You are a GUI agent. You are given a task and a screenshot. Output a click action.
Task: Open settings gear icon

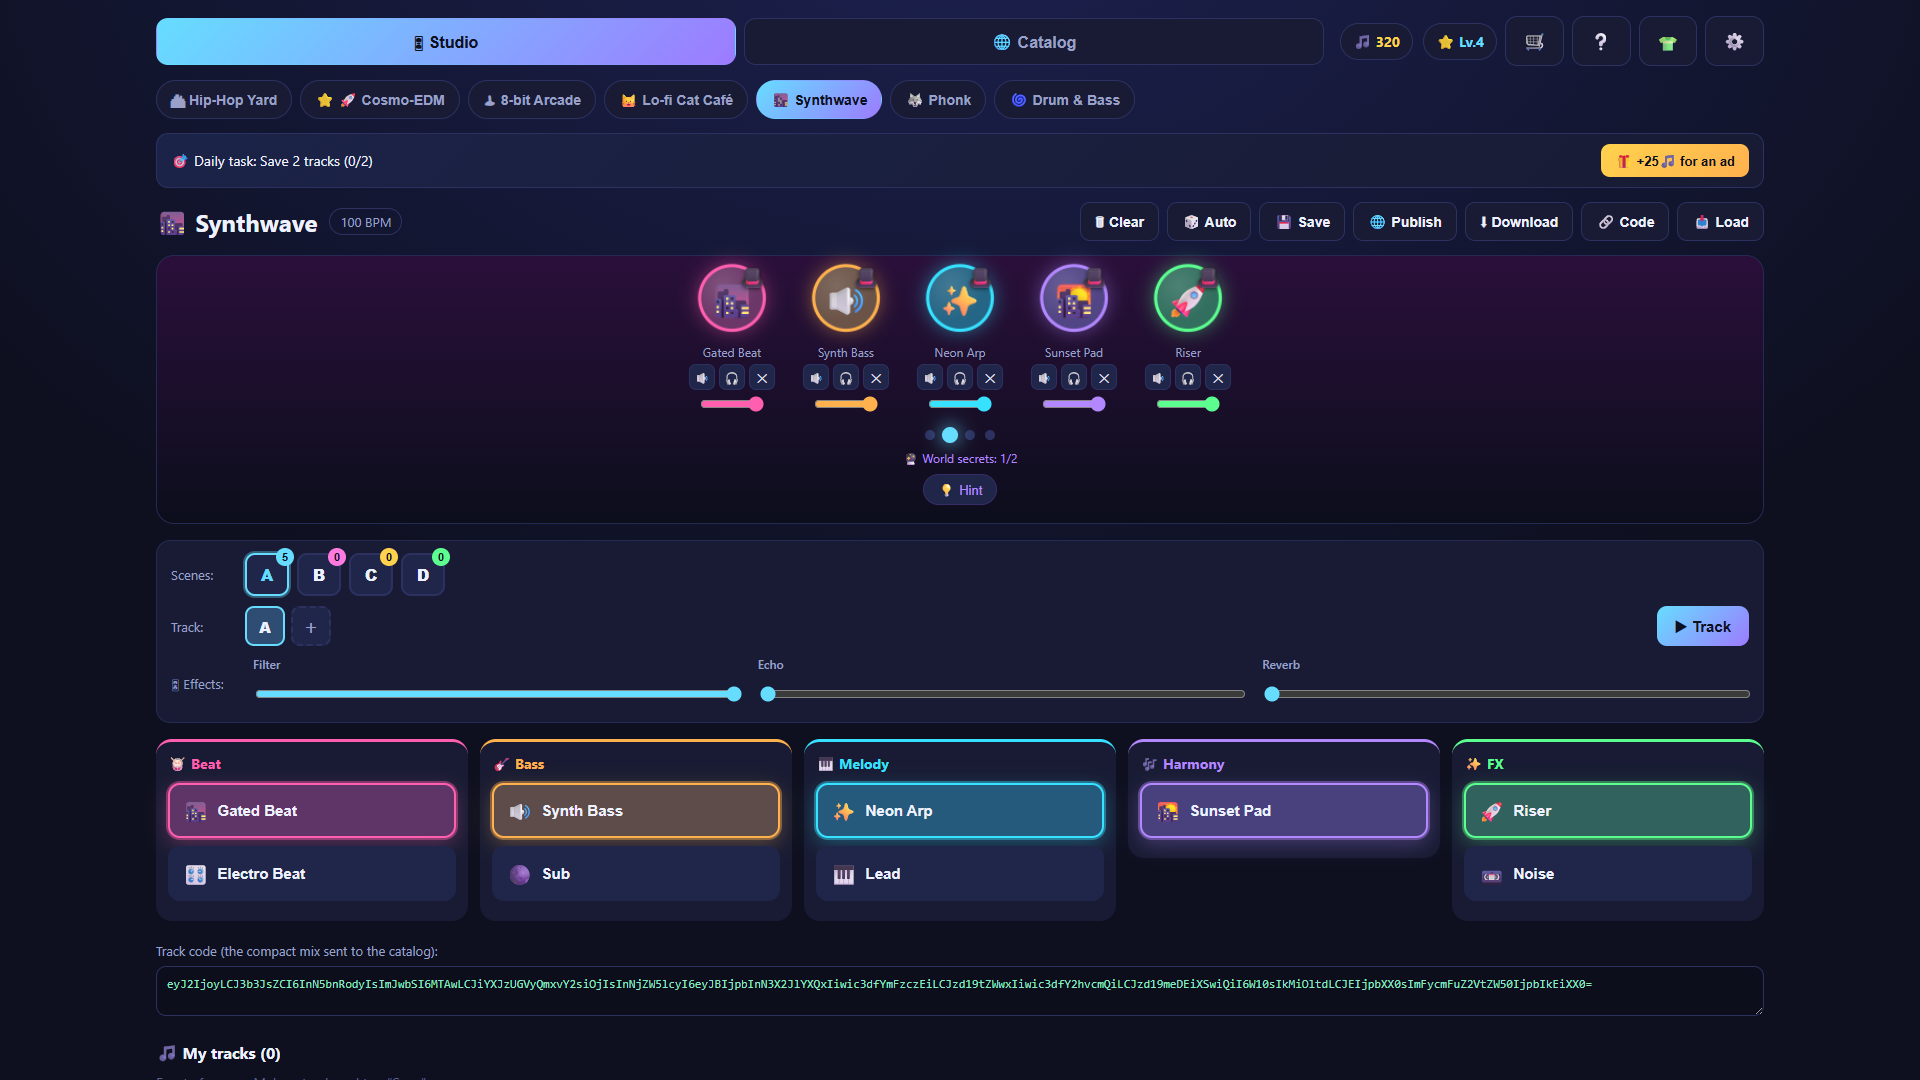coord(1734,42)
